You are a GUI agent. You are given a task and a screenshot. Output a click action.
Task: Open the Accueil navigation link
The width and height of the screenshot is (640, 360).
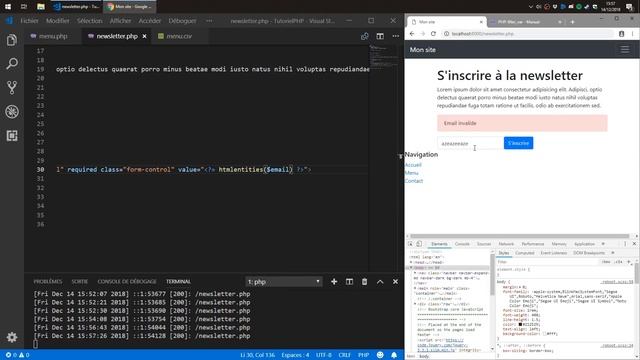[413, 165]
